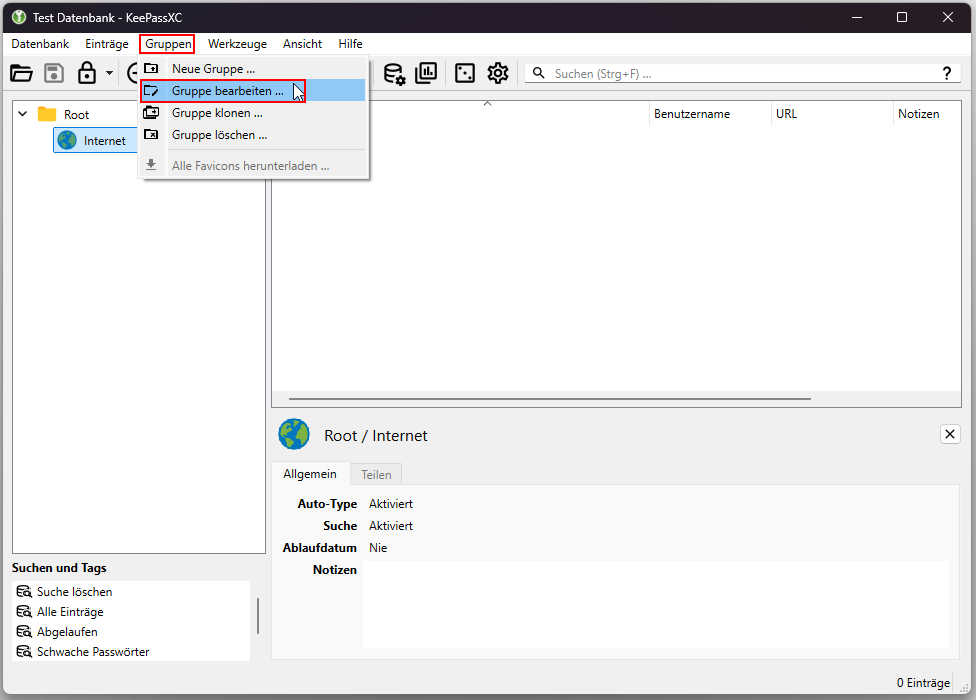This screenshot has height=700, width=976.
Task: Click the globe icon beside Root / Internet
Action: pos(294,434)
